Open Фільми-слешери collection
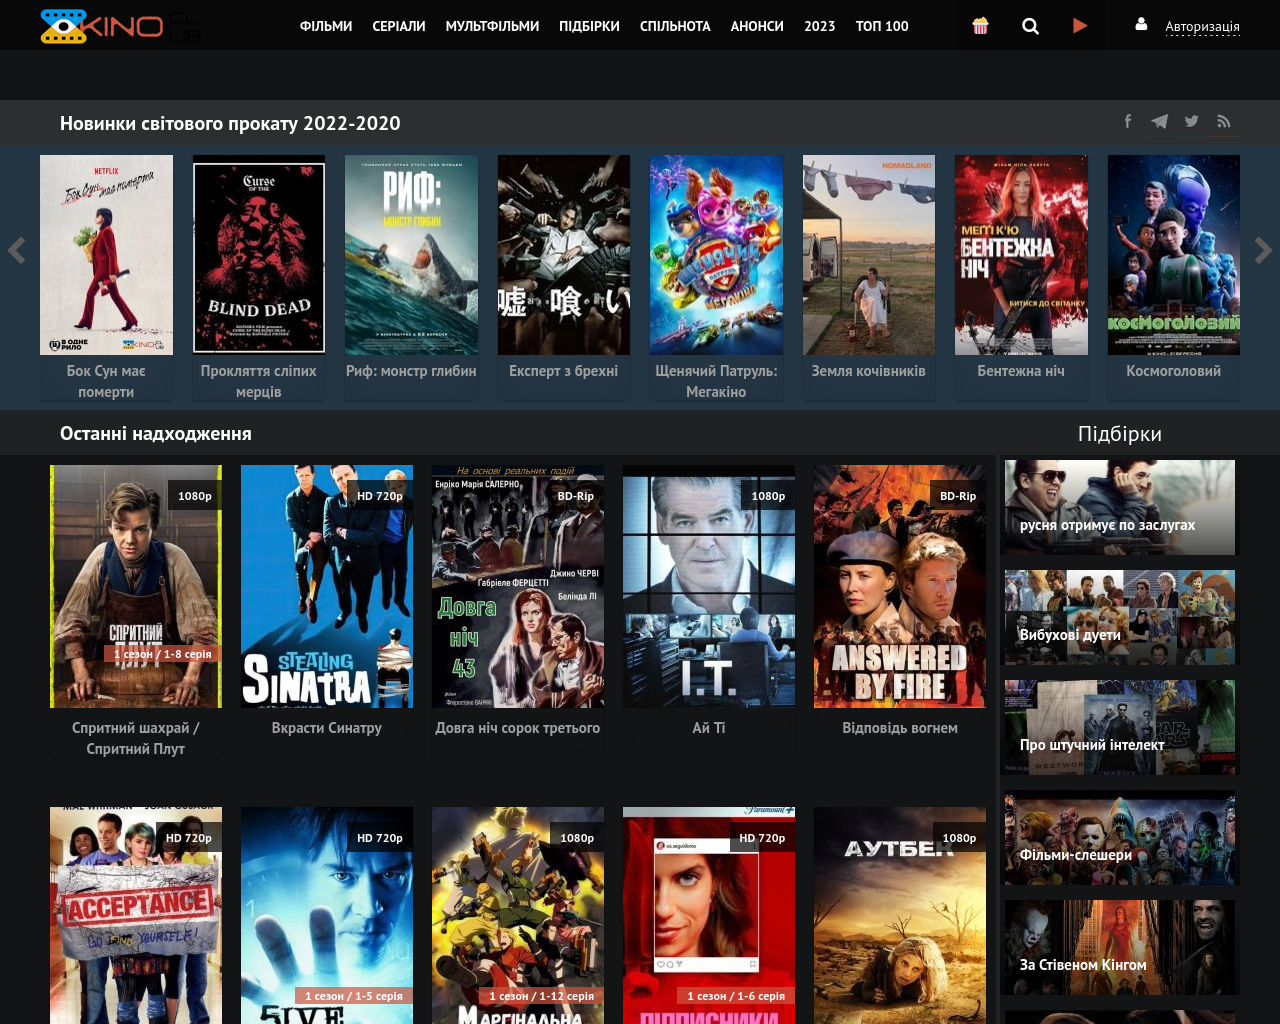 tap(1120, 837)
